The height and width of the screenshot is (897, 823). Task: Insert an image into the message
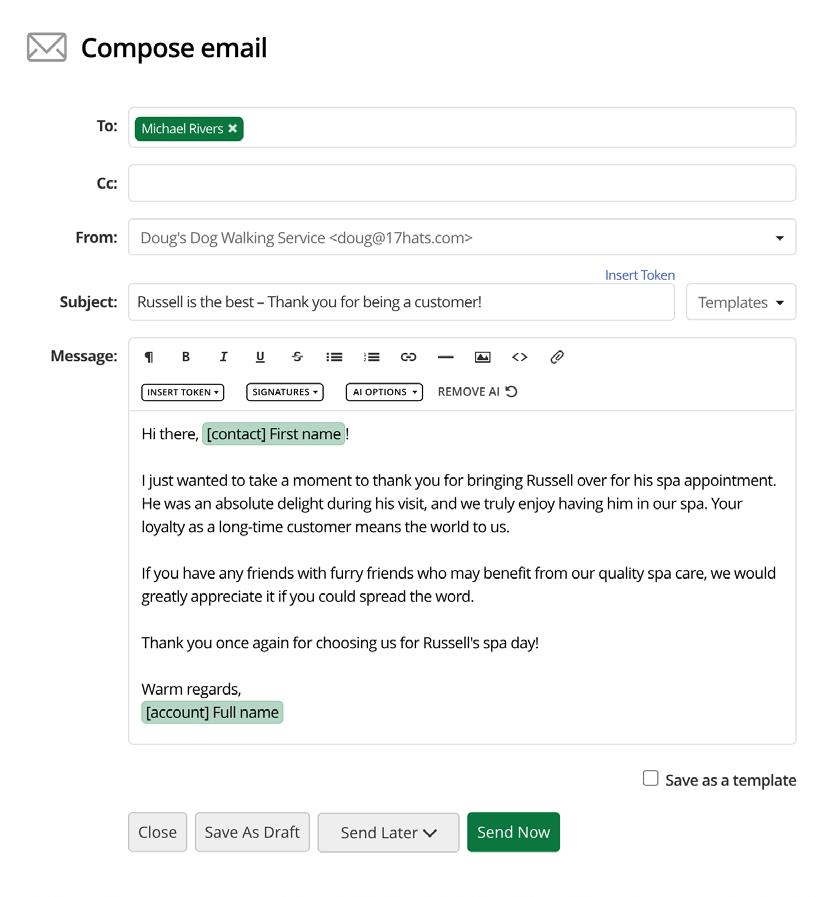(x=482, y=357)
